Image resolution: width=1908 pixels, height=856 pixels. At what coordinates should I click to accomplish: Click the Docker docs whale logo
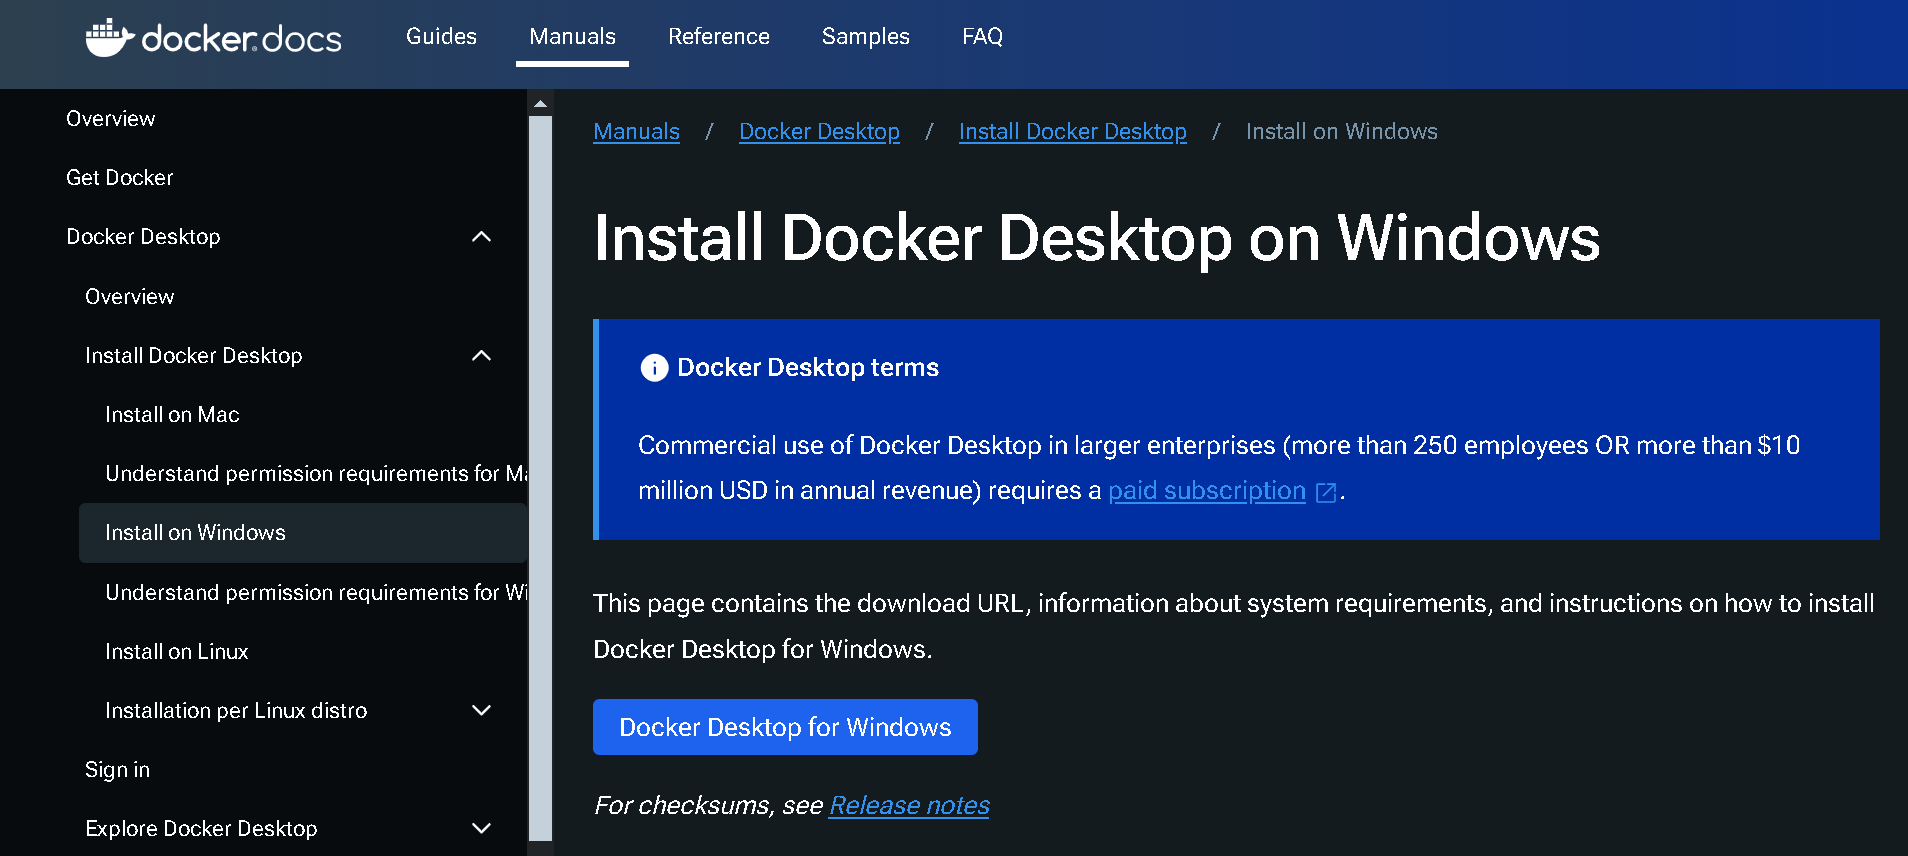(x=213, y=38)
